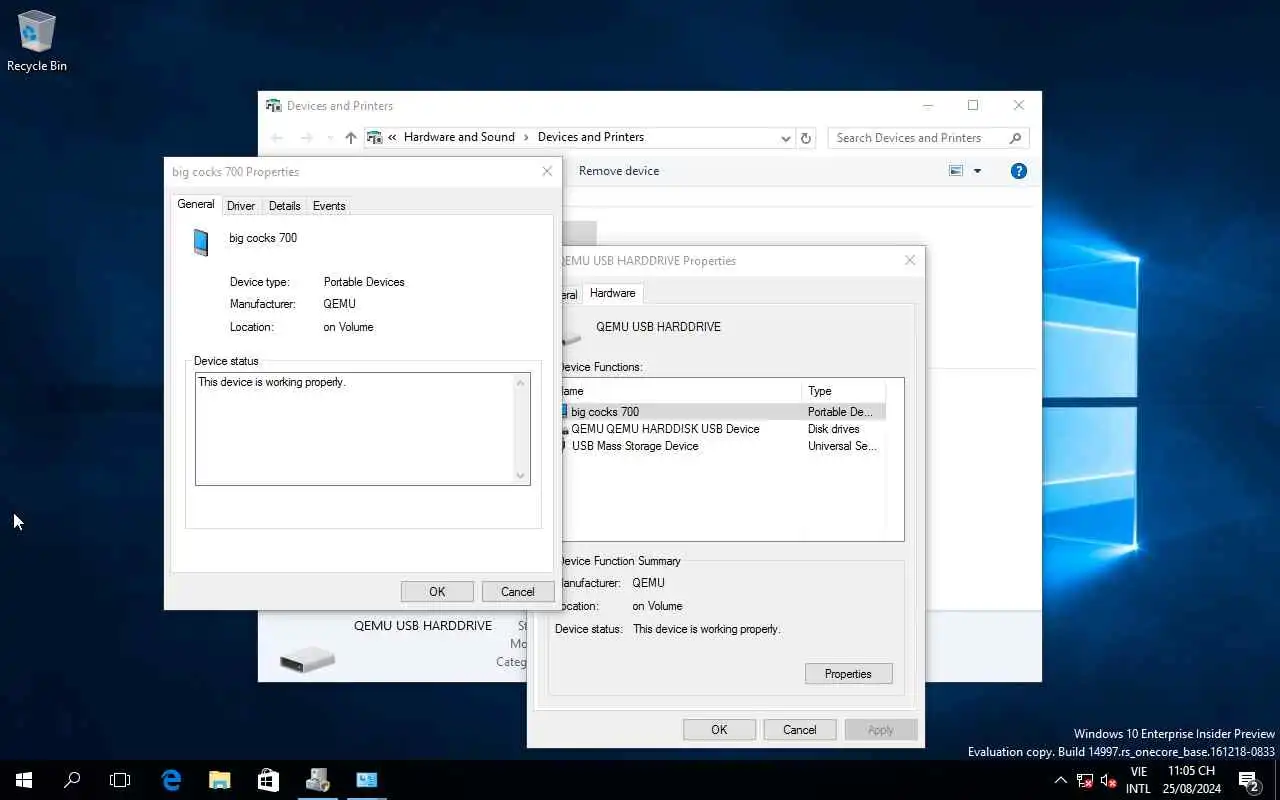Switch to the Details tab

click(x=284, y=205)
